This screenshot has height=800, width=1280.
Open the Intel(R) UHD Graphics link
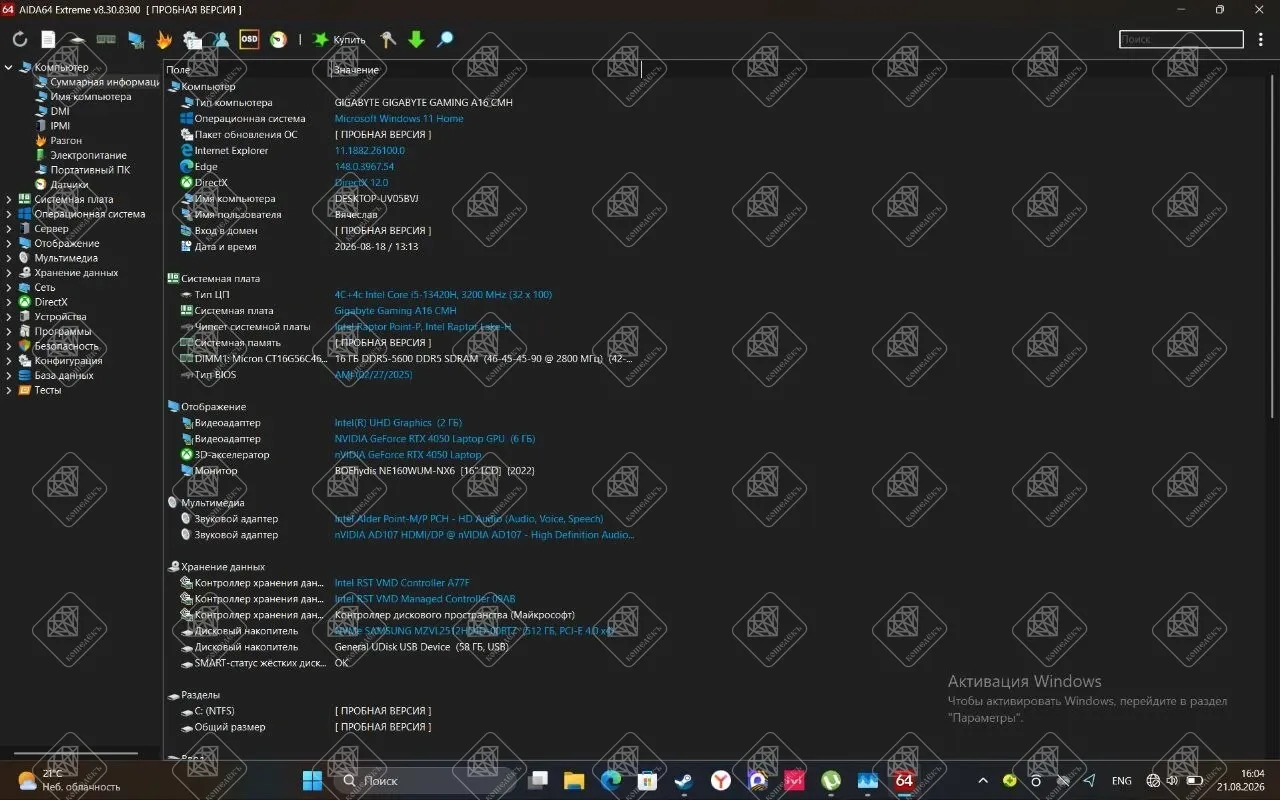(x=398, y=423)
